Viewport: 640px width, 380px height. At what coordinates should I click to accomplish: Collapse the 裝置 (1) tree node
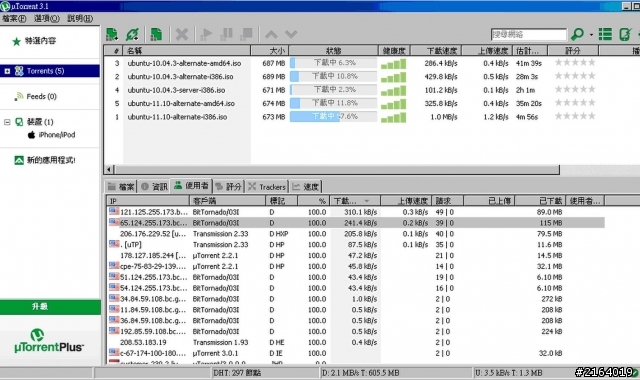tap(7, 122)
